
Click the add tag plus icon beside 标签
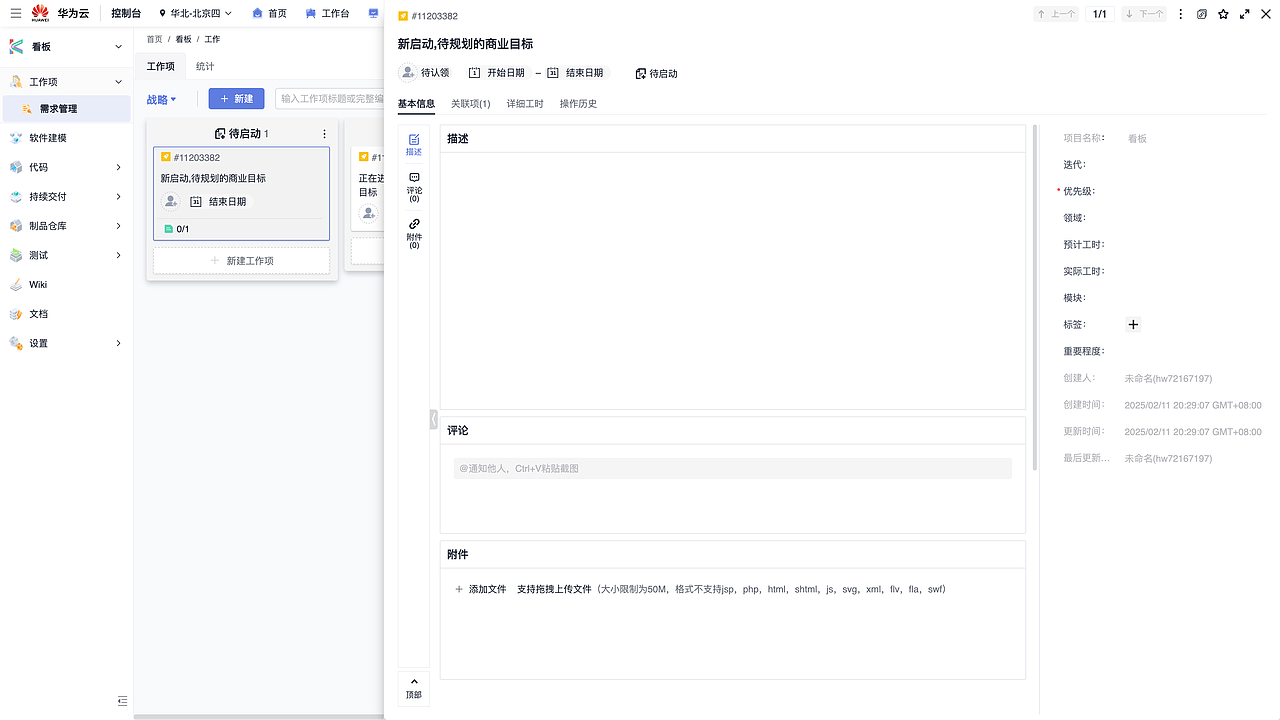pos(1133,324)
